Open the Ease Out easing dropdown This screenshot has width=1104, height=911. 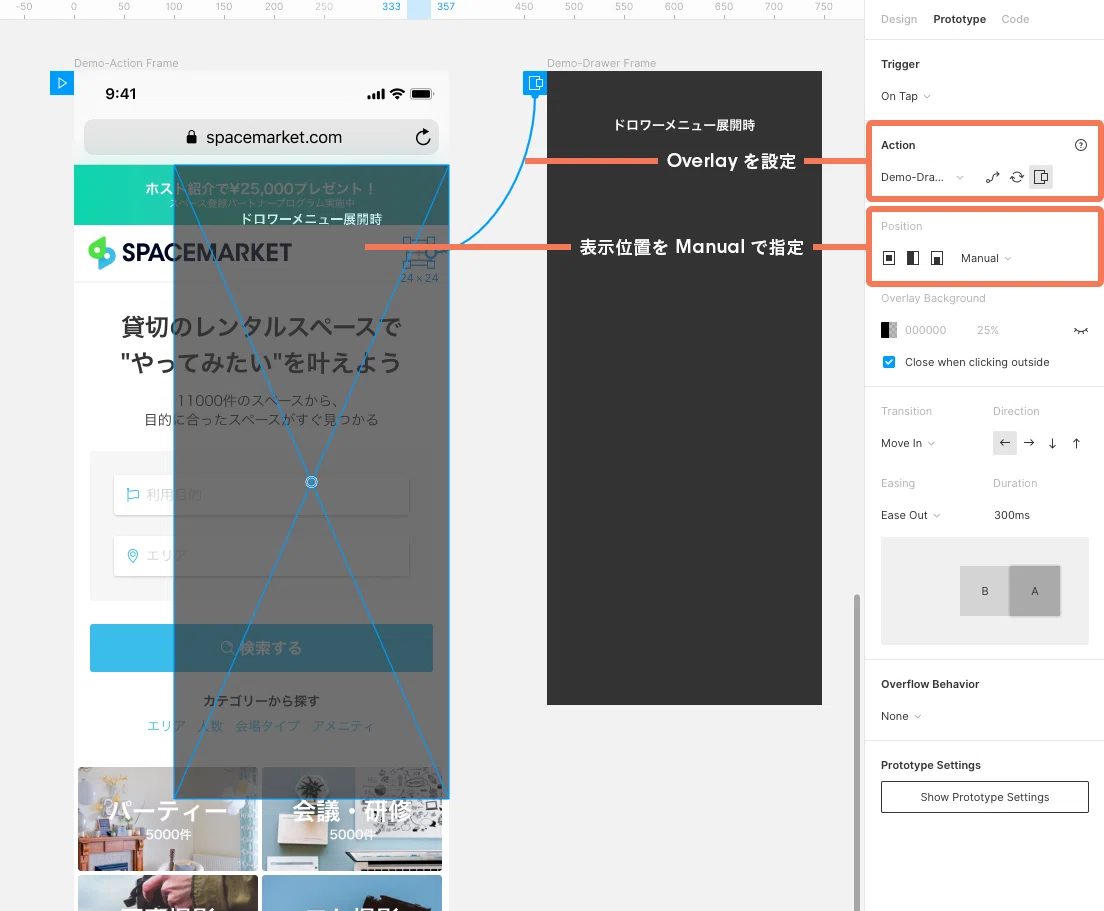point(910,515)
